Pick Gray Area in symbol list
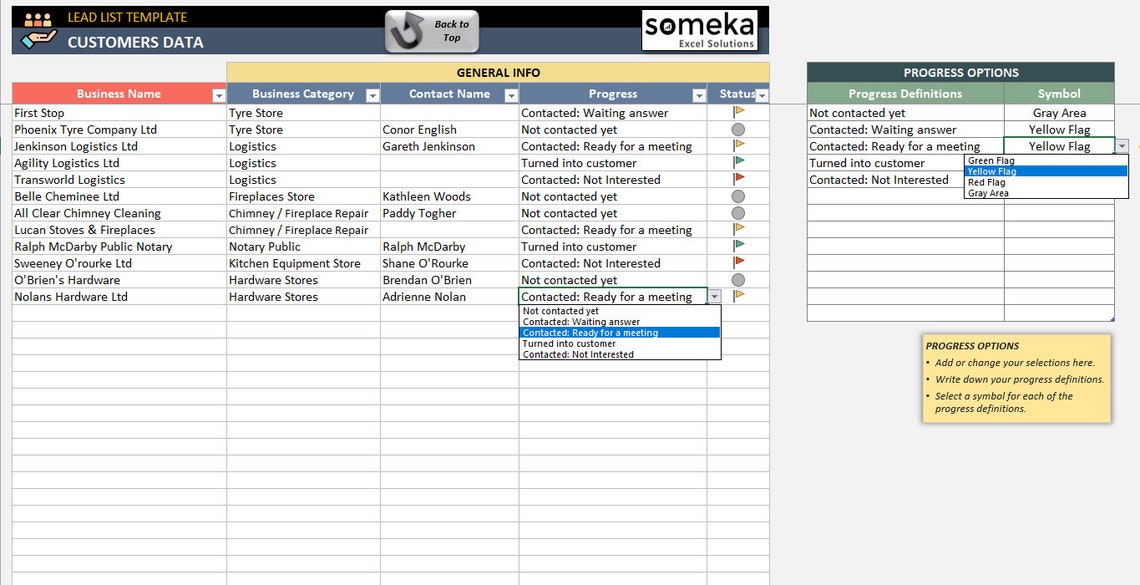The image size is (1140, 585). click(x=1046, y=193)
